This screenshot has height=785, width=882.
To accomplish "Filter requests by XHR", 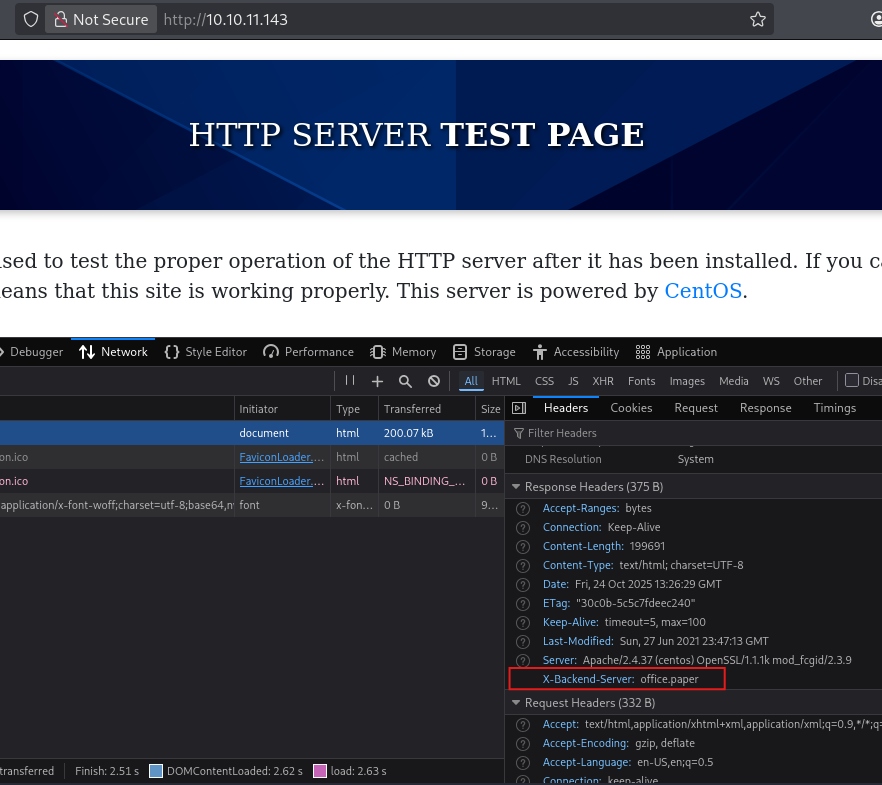I will 603,381.
